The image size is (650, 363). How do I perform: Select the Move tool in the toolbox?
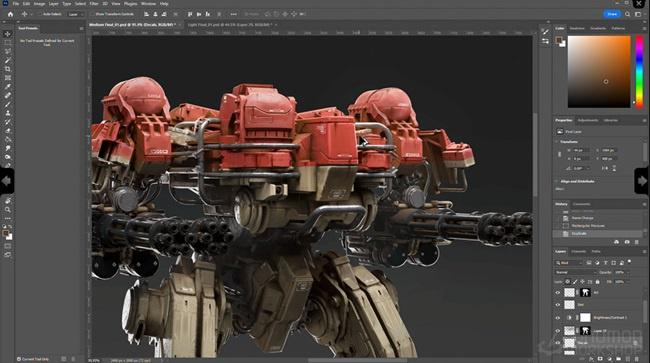7,34
